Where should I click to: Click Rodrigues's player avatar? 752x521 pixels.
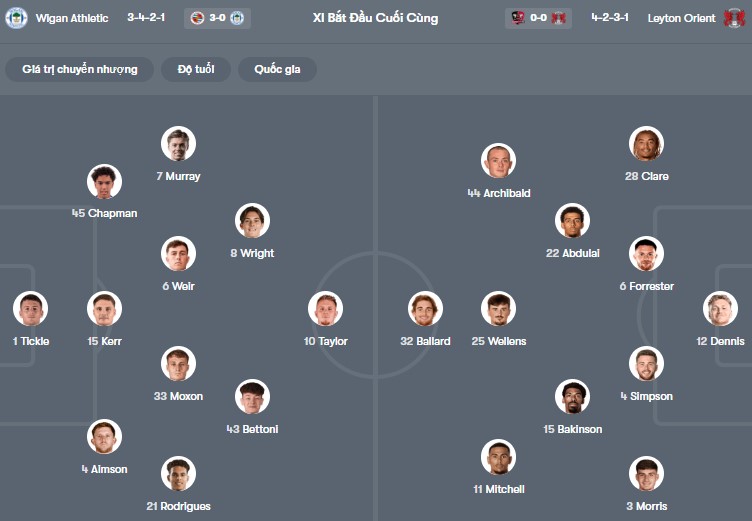178,474
